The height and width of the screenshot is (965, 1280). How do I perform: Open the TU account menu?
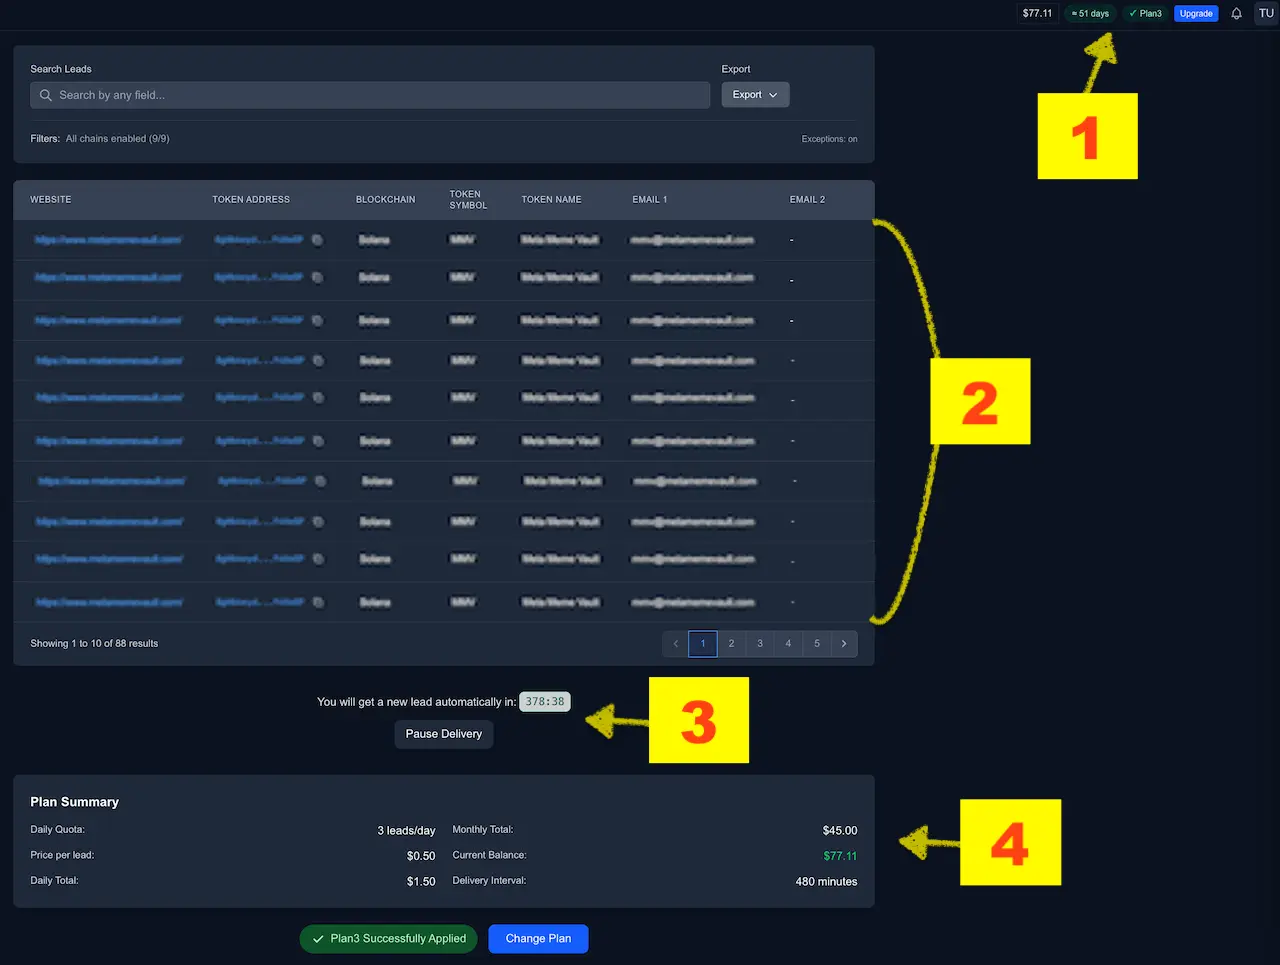1265,13
